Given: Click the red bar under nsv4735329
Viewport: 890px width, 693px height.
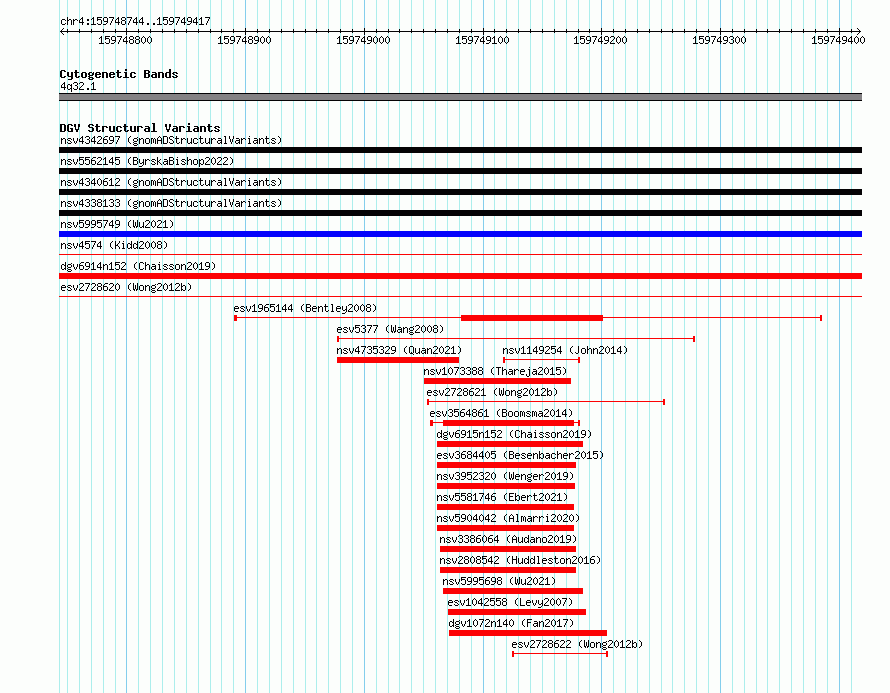Looking at the screenshot, I should click(398, 360).
